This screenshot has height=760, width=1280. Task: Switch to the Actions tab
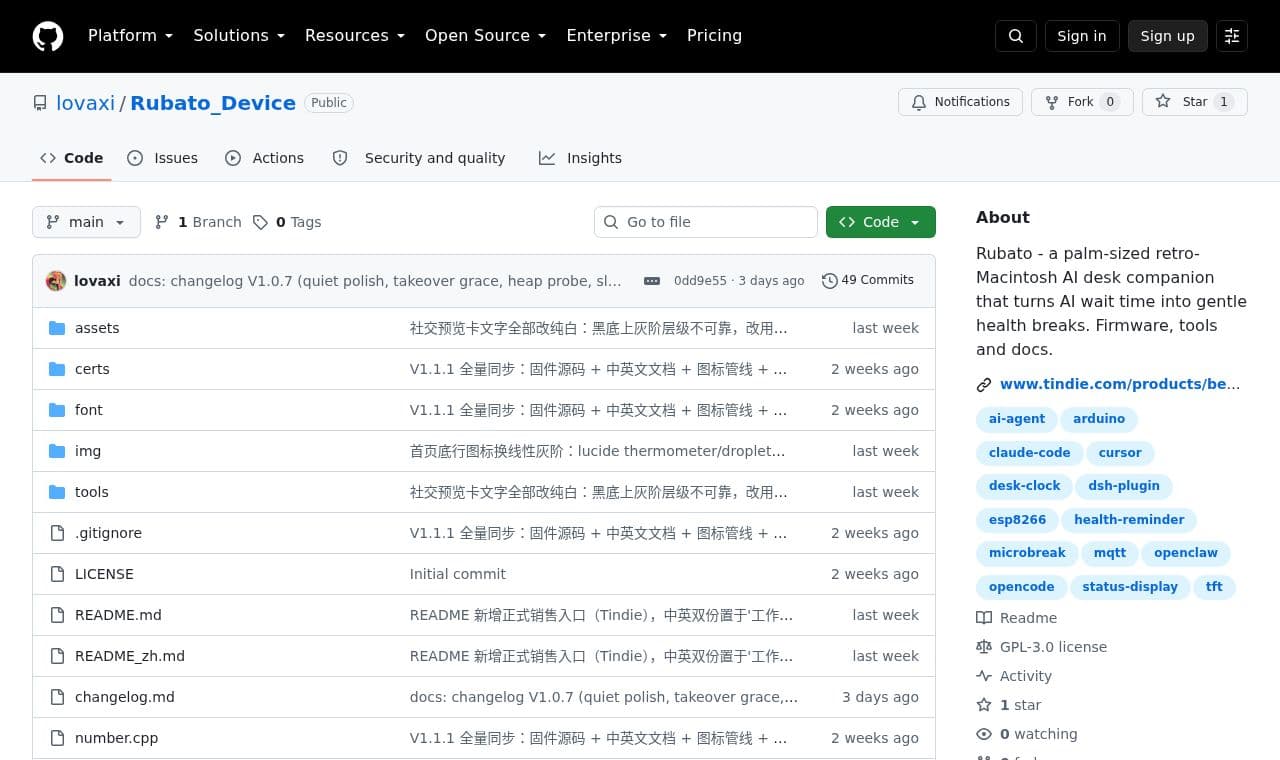tap(265, 158)
